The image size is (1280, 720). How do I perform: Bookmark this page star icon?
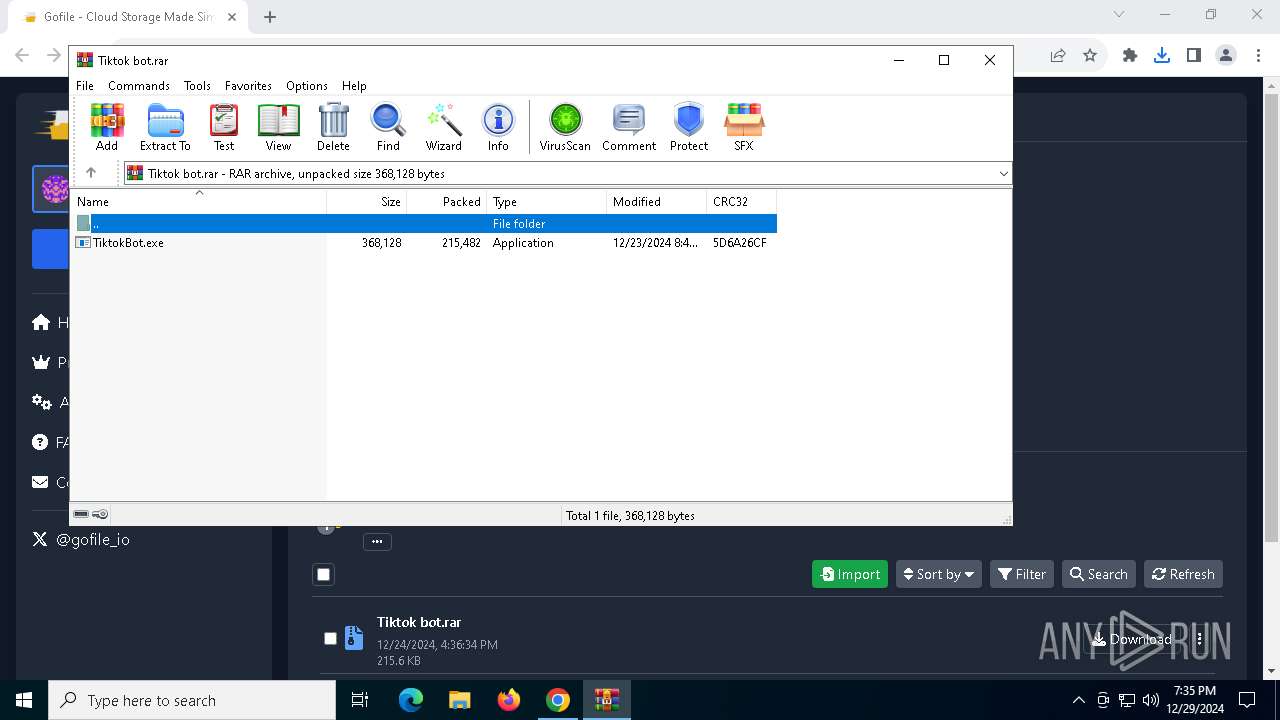pyautogui.click(x=1090, y=56)
